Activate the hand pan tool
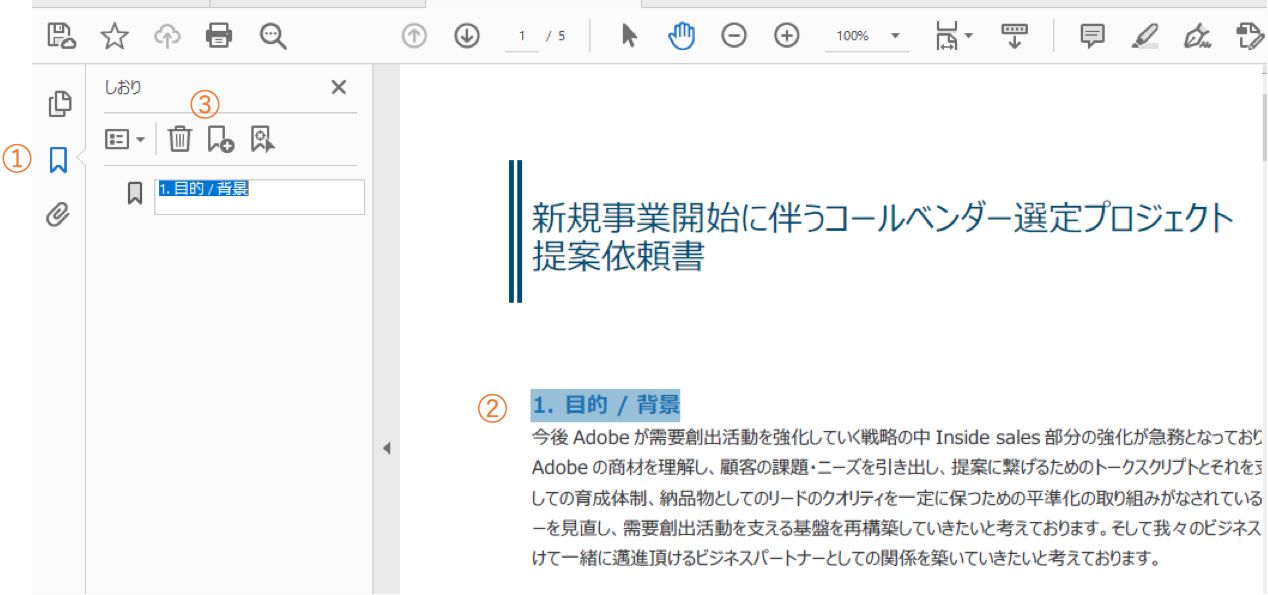 682,36
